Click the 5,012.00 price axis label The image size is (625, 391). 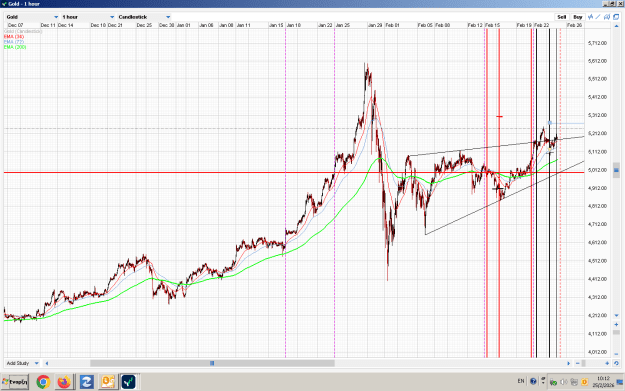coord(597,170)
